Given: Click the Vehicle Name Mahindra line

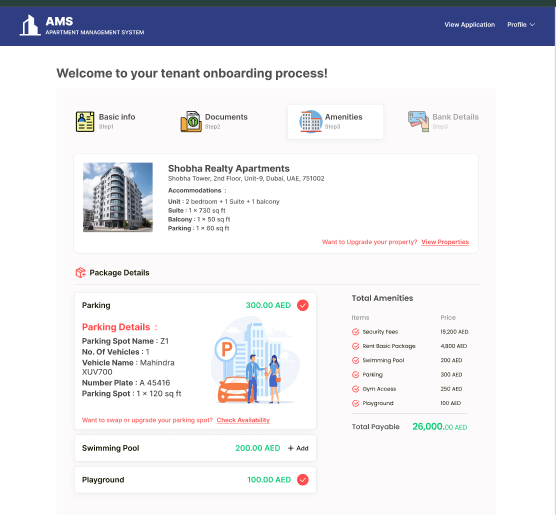Looking at the screenshot, I should 128,367.
